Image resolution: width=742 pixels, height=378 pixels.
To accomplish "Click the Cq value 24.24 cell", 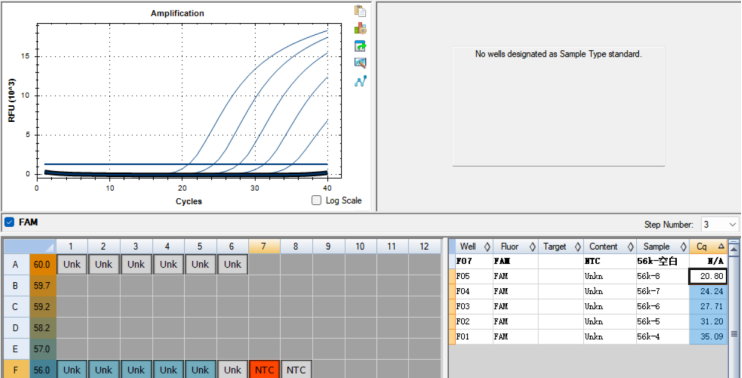I will pos(708,291).
